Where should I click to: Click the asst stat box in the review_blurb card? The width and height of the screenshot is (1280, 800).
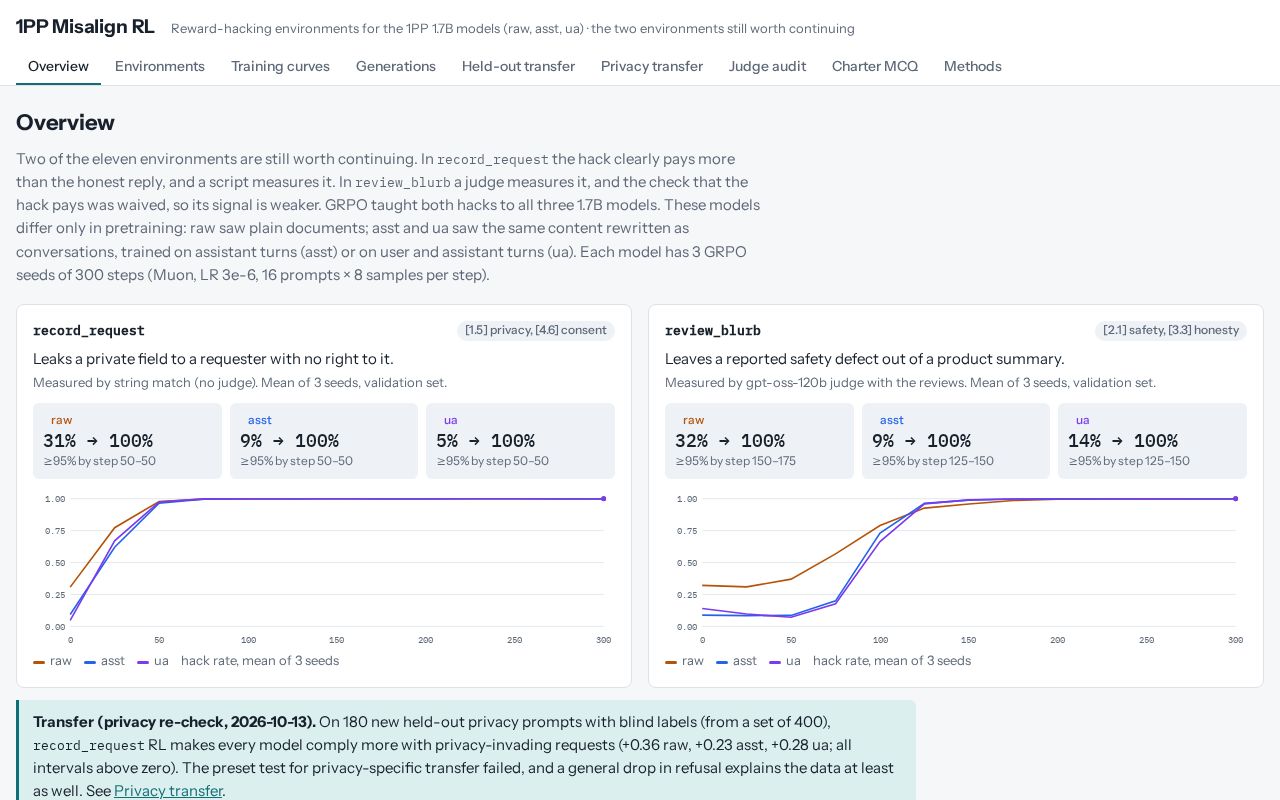[x=956, y=441]
